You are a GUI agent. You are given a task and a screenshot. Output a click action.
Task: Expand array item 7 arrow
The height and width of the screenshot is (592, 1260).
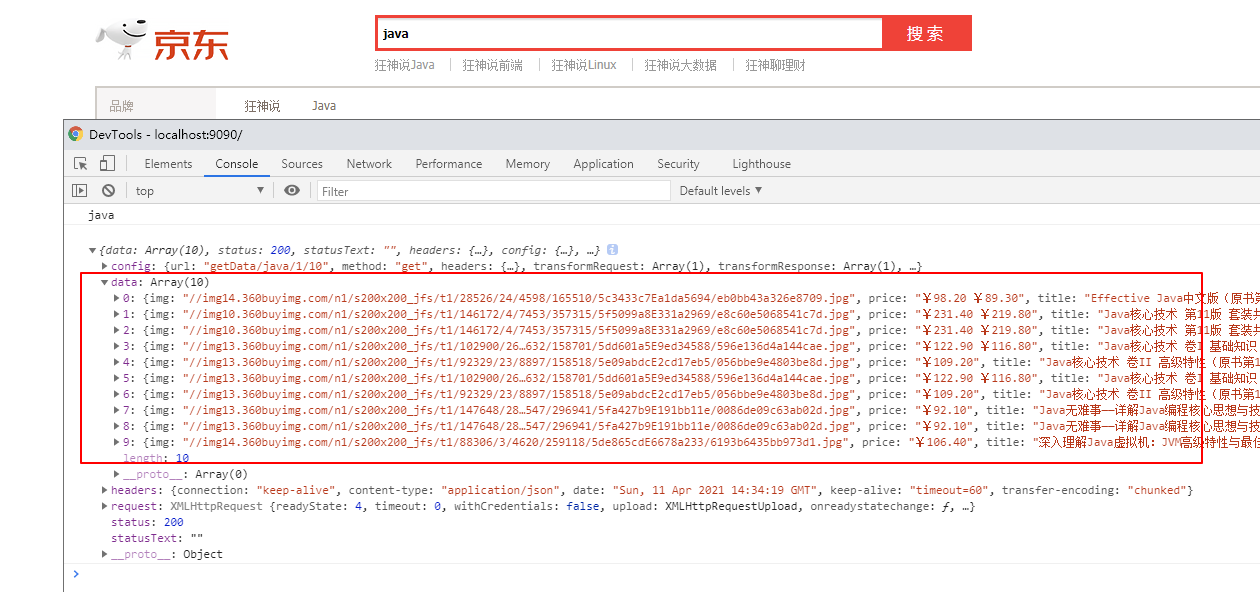(x=117, y=410)
